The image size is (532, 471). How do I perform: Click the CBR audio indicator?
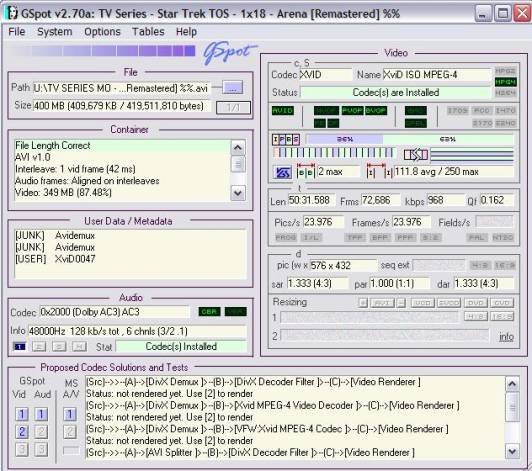209,312
